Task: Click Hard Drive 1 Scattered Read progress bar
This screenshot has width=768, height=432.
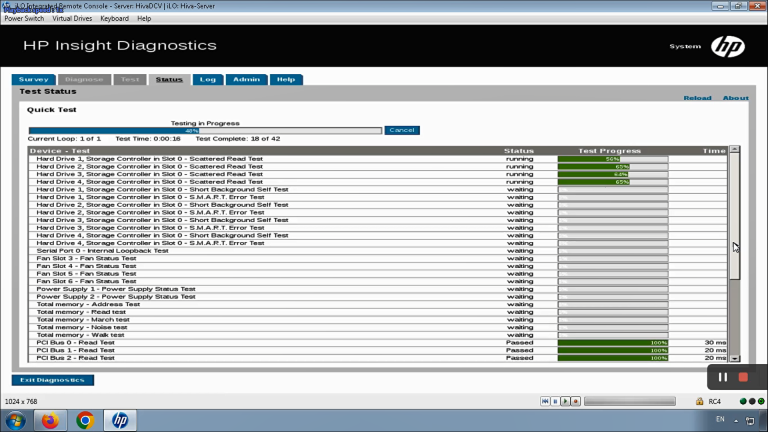Action: pyautogui.click(x=613, y=159)
